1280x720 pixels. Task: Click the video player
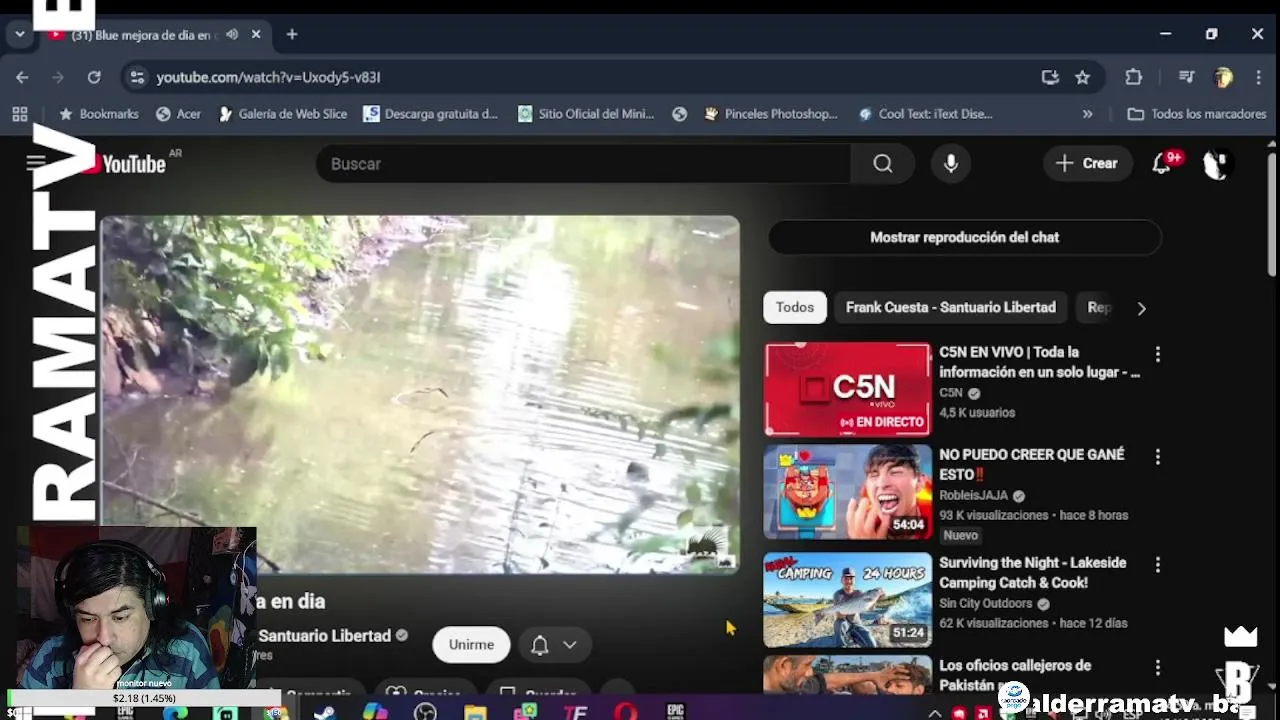pos(420,394)
